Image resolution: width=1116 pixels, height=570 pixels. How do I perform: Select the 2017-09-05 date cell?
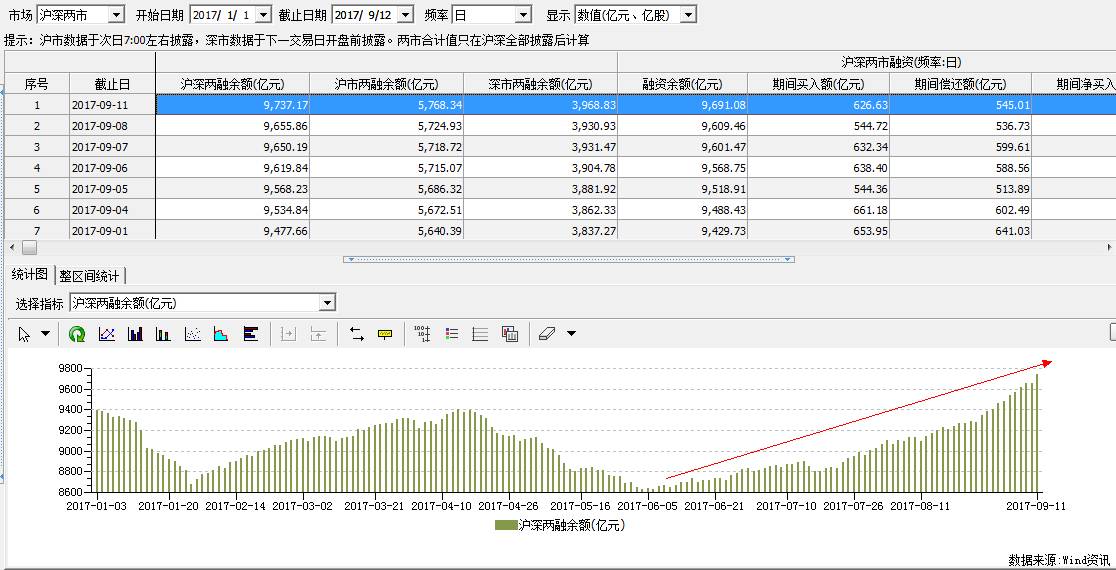click(112, 189)
